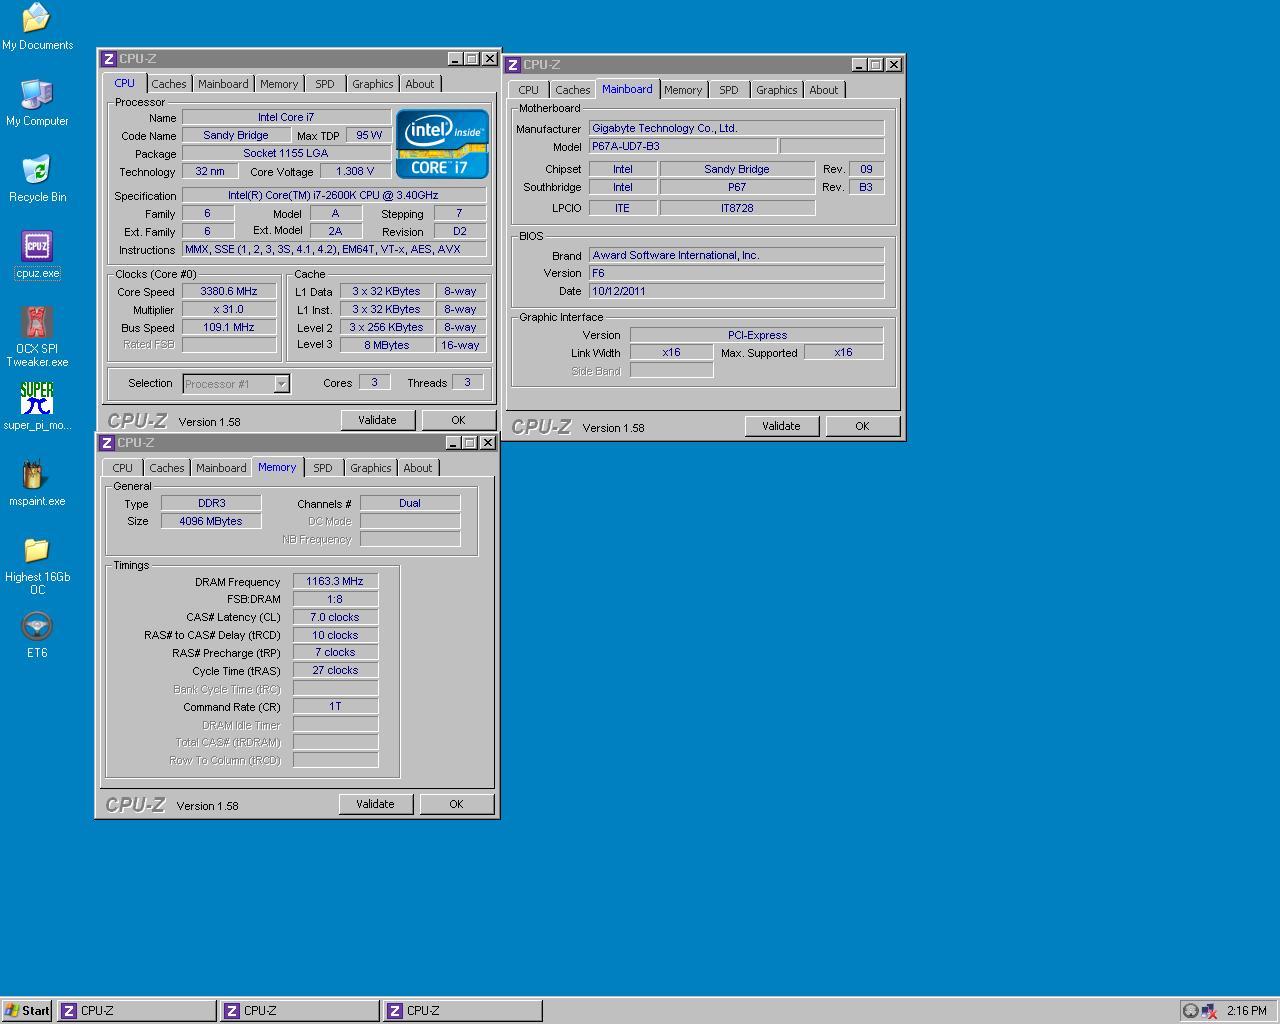Select OCX SPI Tweaker.exe icon

coord(37,337)
